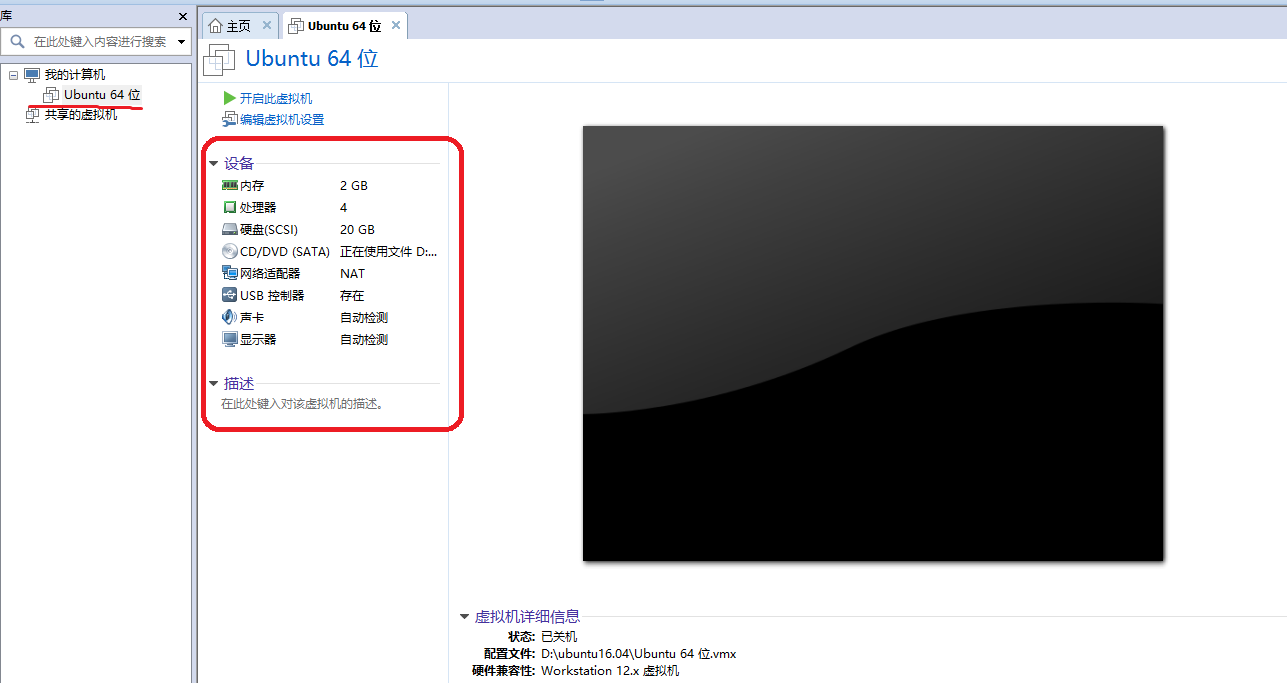Click the Ubuntu 64 位 VM tree icon
Viewport: 1287px width, 683px height.
click(x=51, y=95)
